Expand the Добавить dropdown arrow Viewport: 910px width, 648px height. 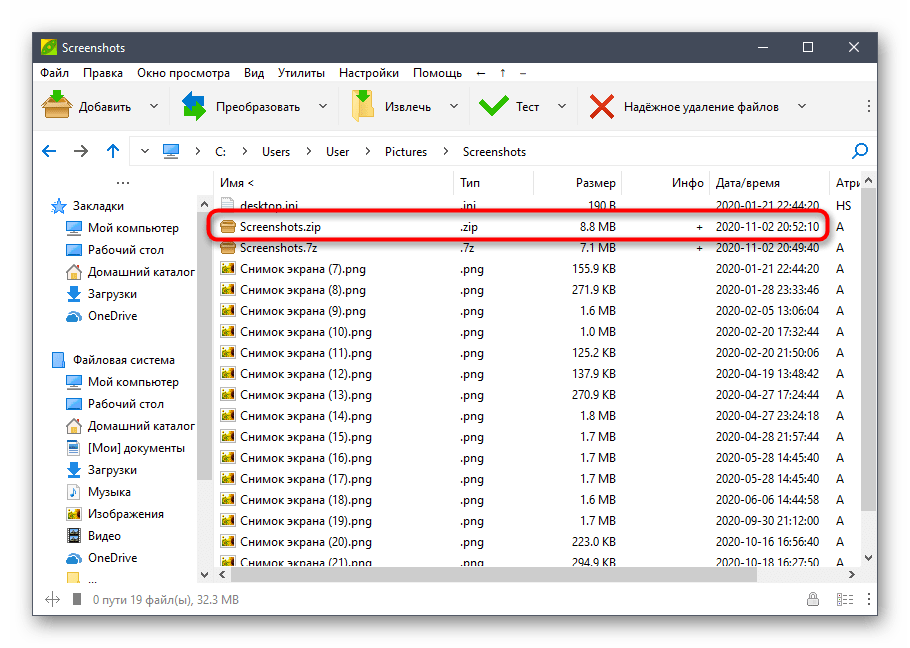154,106
